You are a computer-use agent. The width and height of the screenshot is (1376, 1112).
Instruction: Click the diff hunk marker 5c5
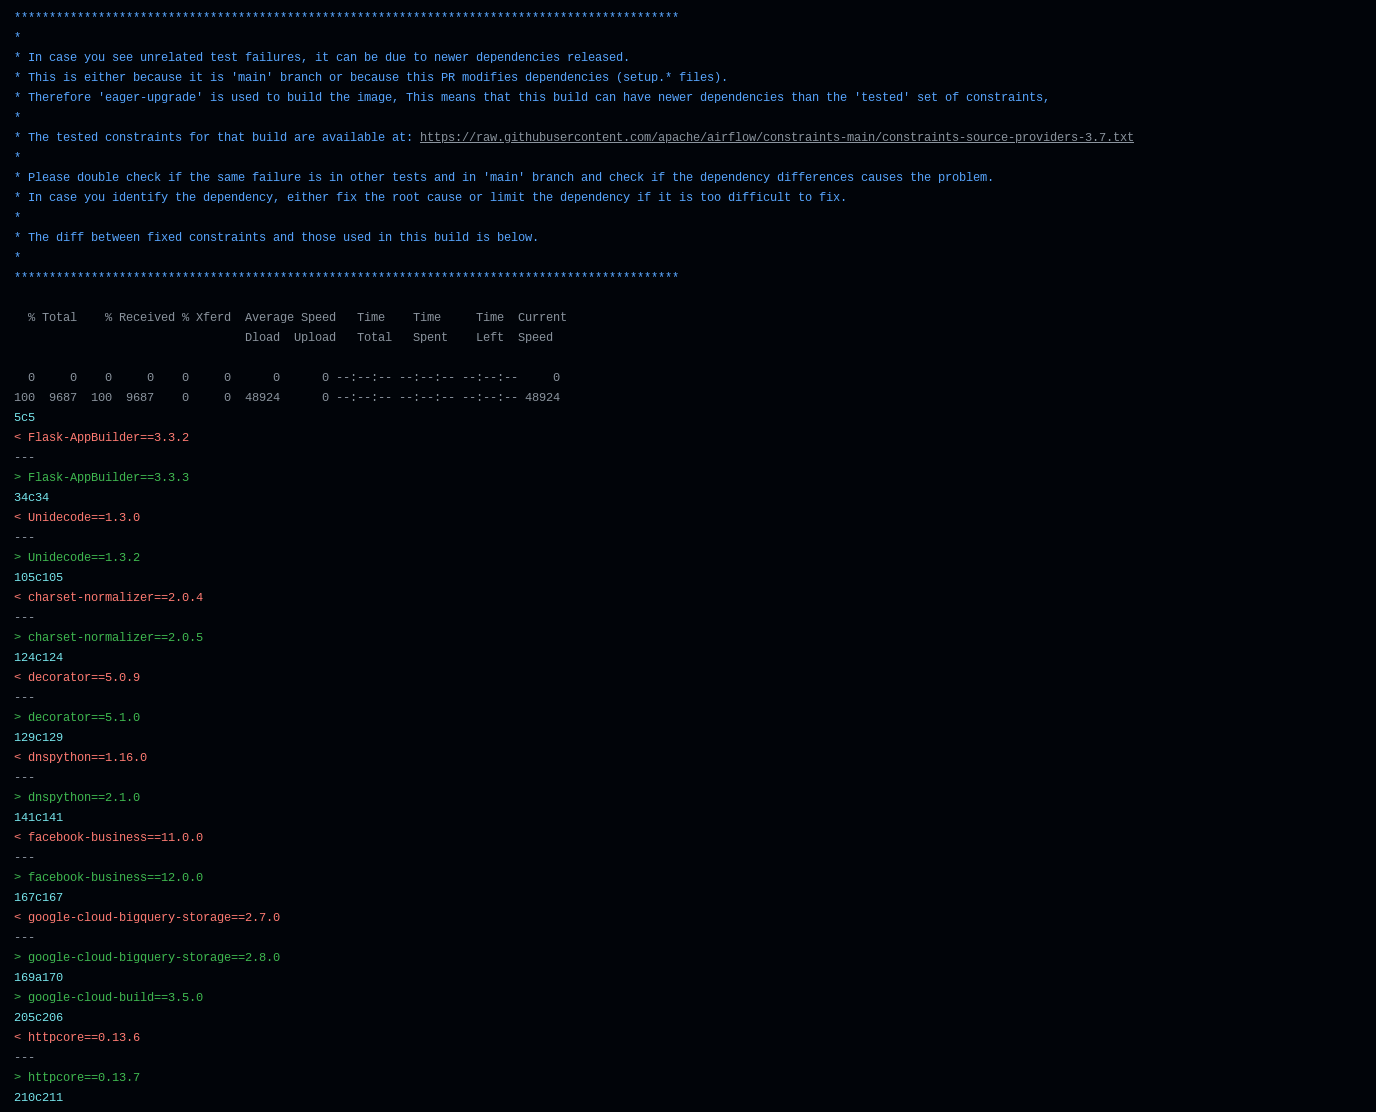pyautogui.click(x=24, y=418)
